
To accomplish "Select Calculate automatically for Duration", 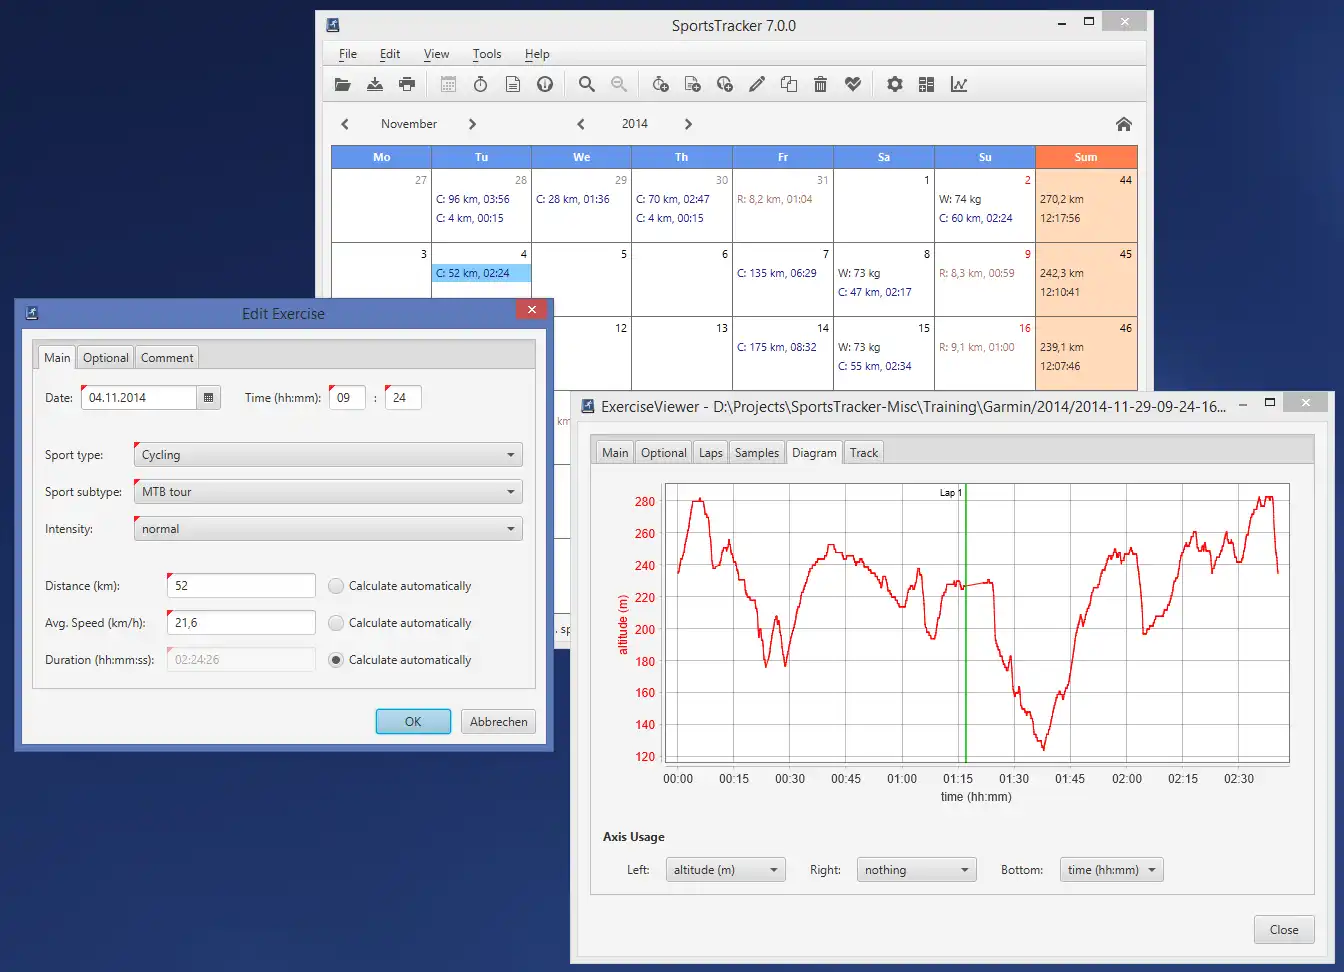I will (337, 660).
